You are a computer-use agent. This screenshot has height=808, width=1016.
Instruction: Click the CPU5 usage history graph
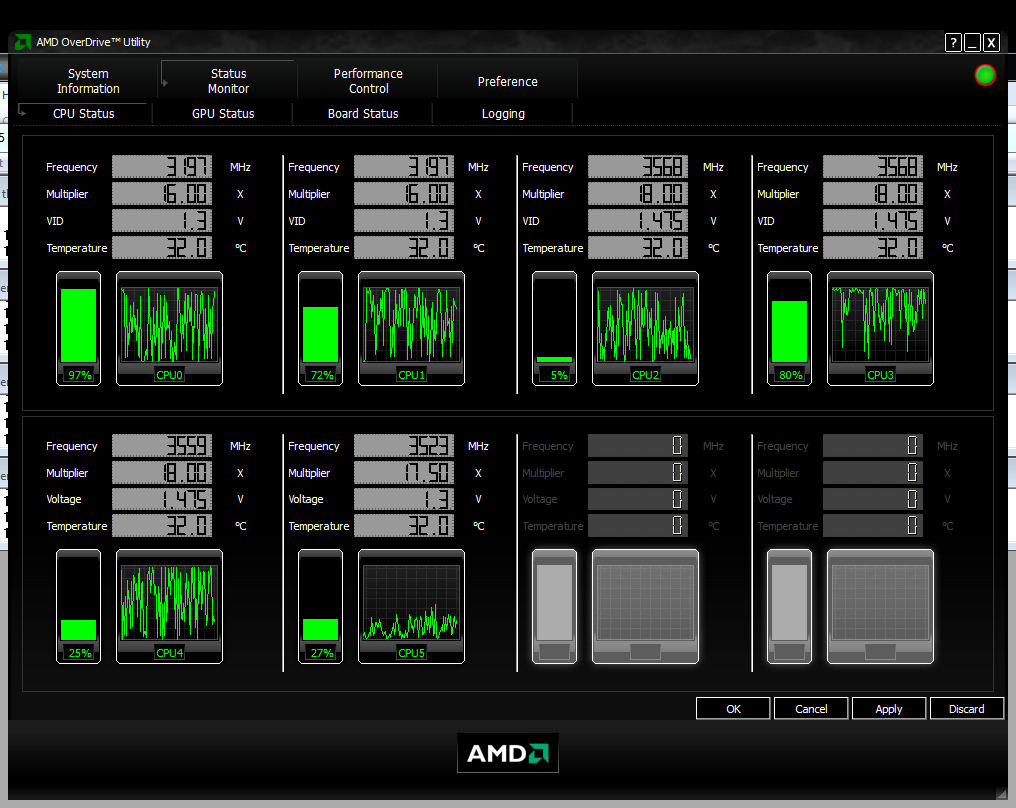coord(411,606)
